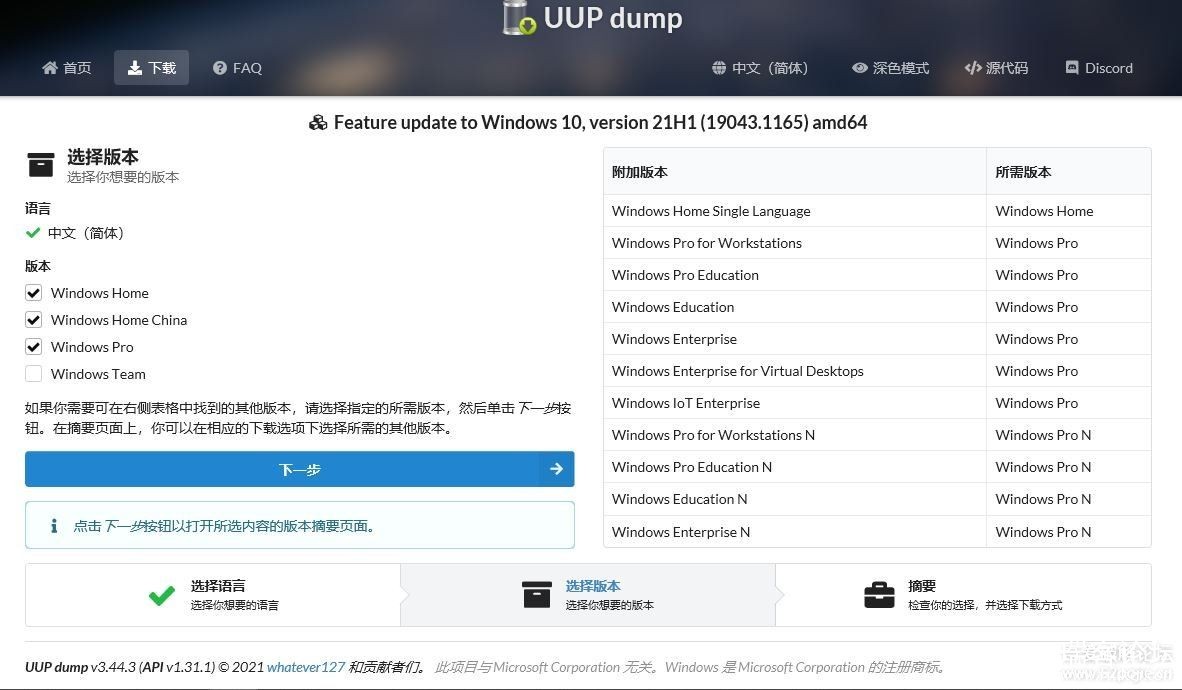Select Windows Home Single Language row
The height and width of the screenshot is (690, 1182).
tap(877, 211)
